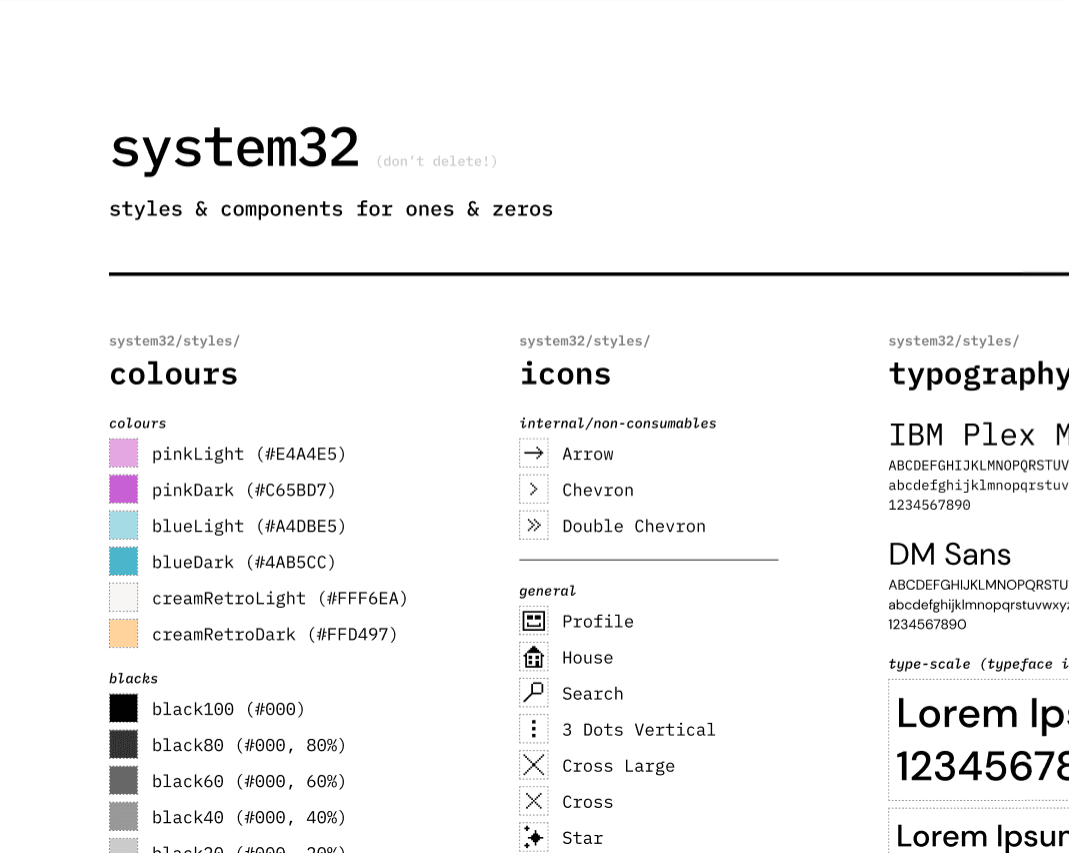Select the black40 swatch
1069x853 pixels.
123,816
